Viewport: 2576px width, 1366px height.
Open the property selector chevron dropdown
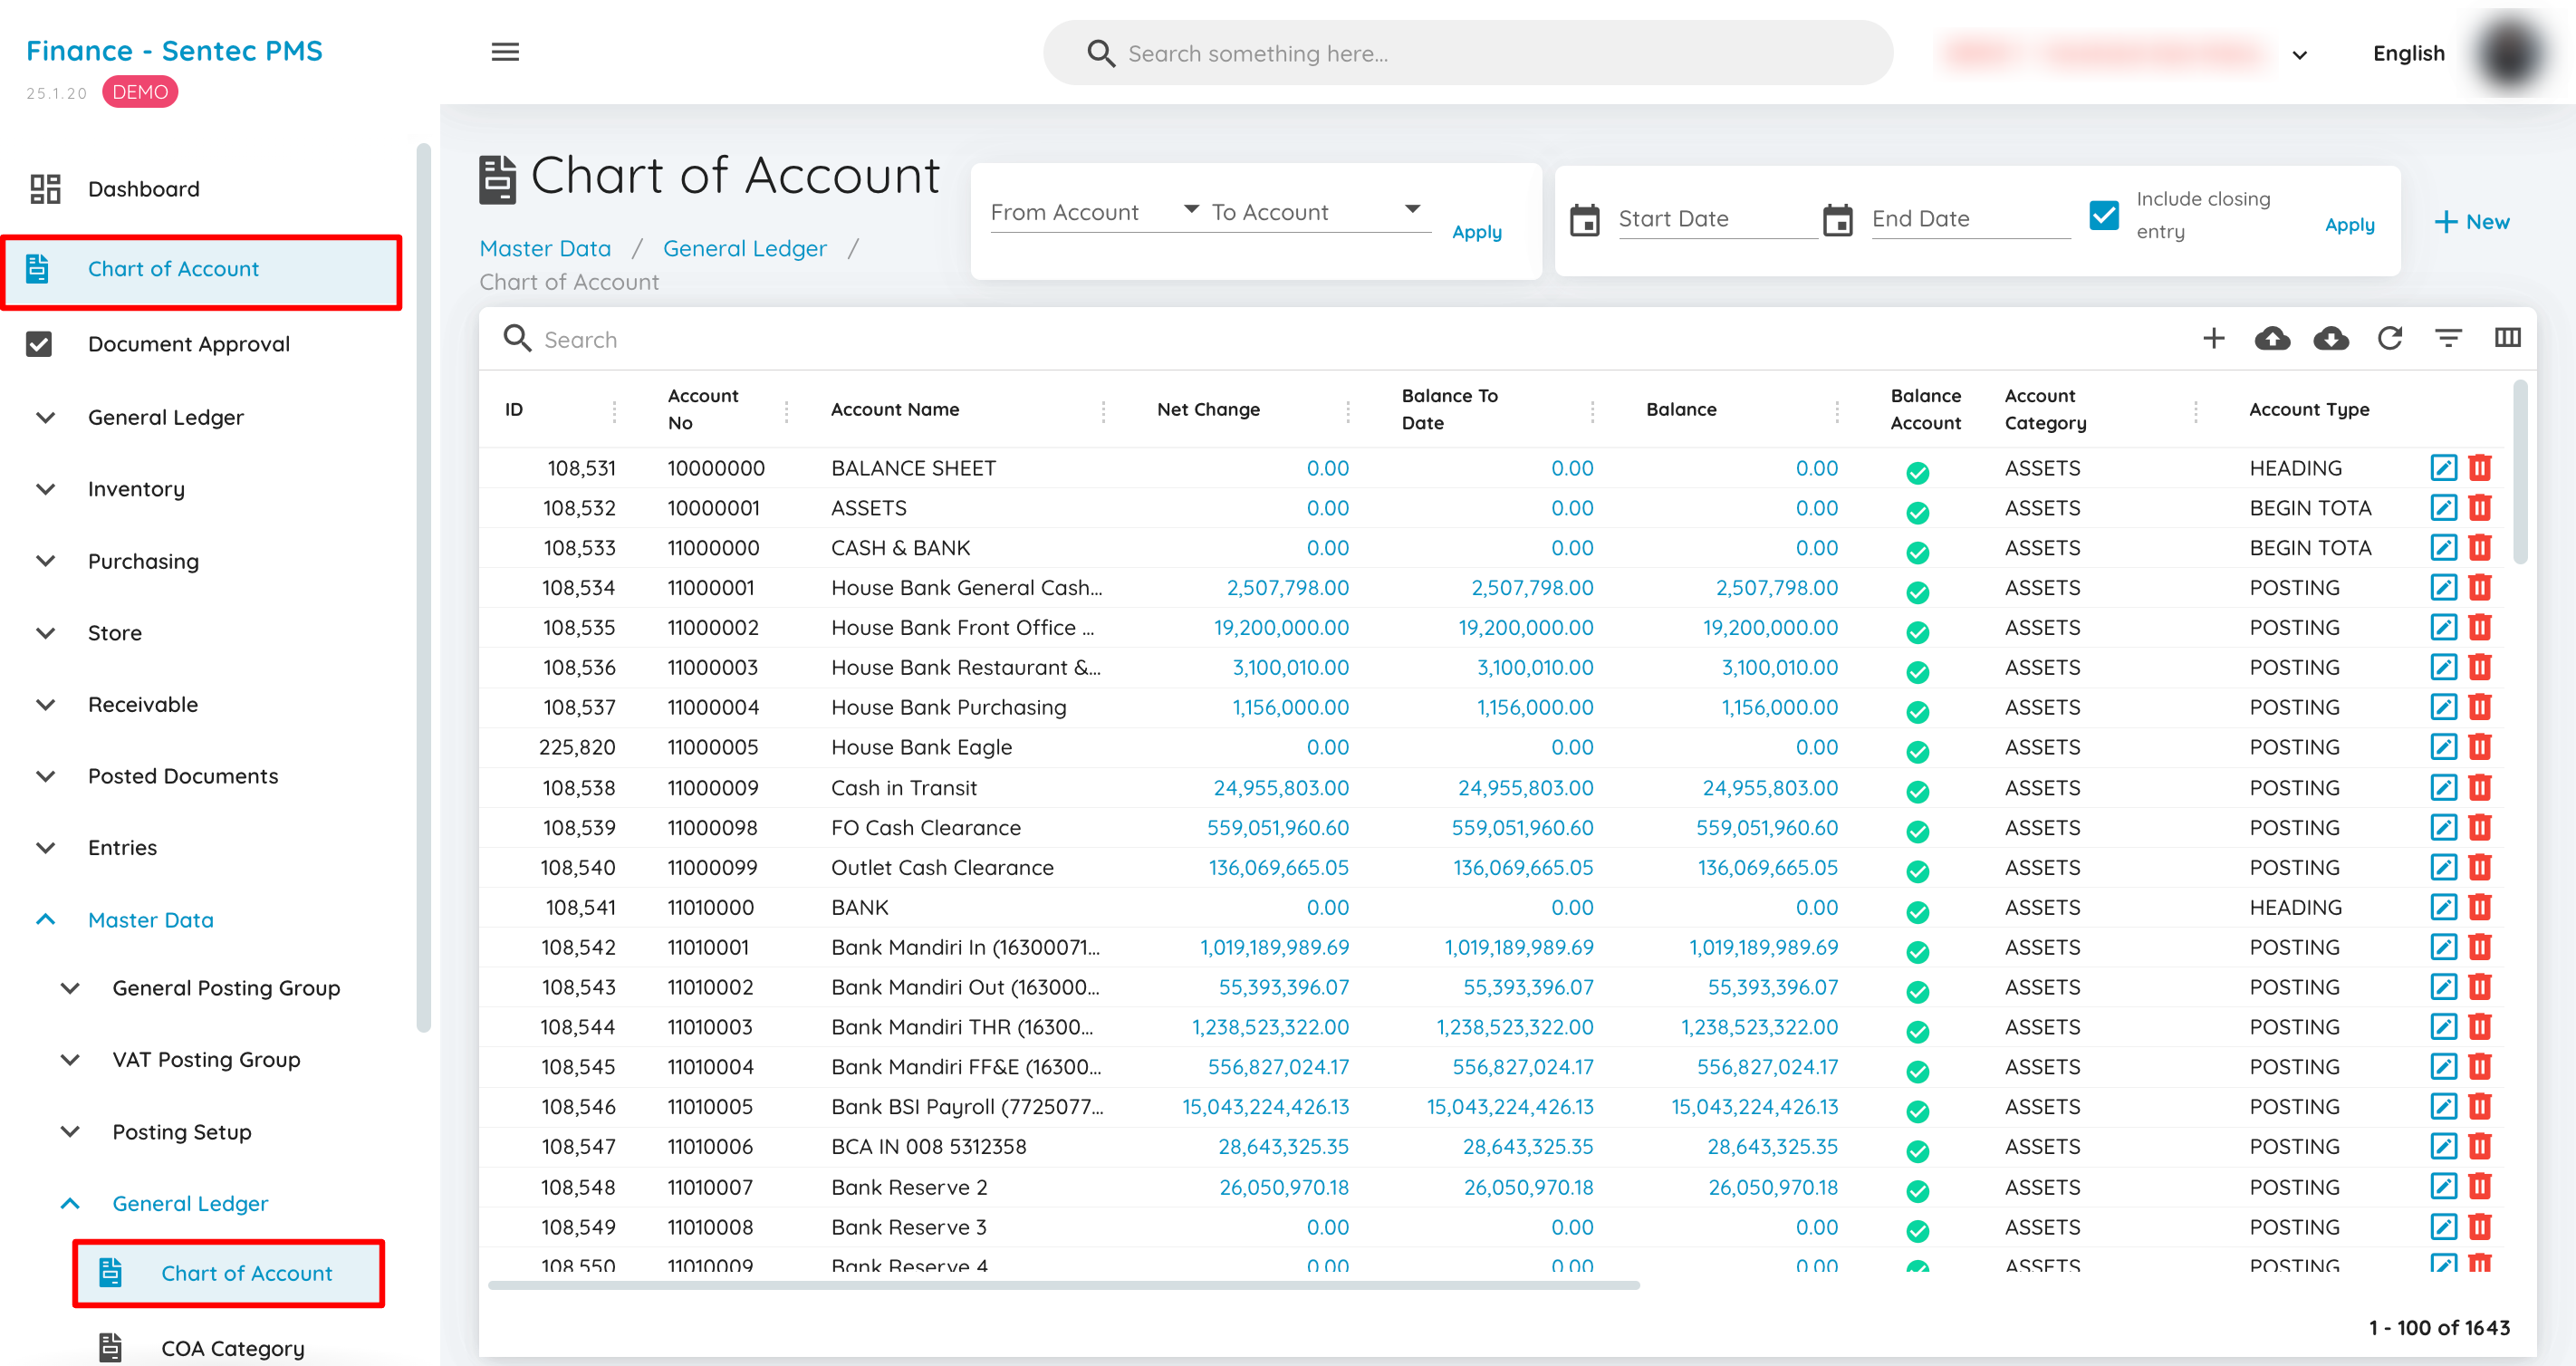tap(2299, 55)
